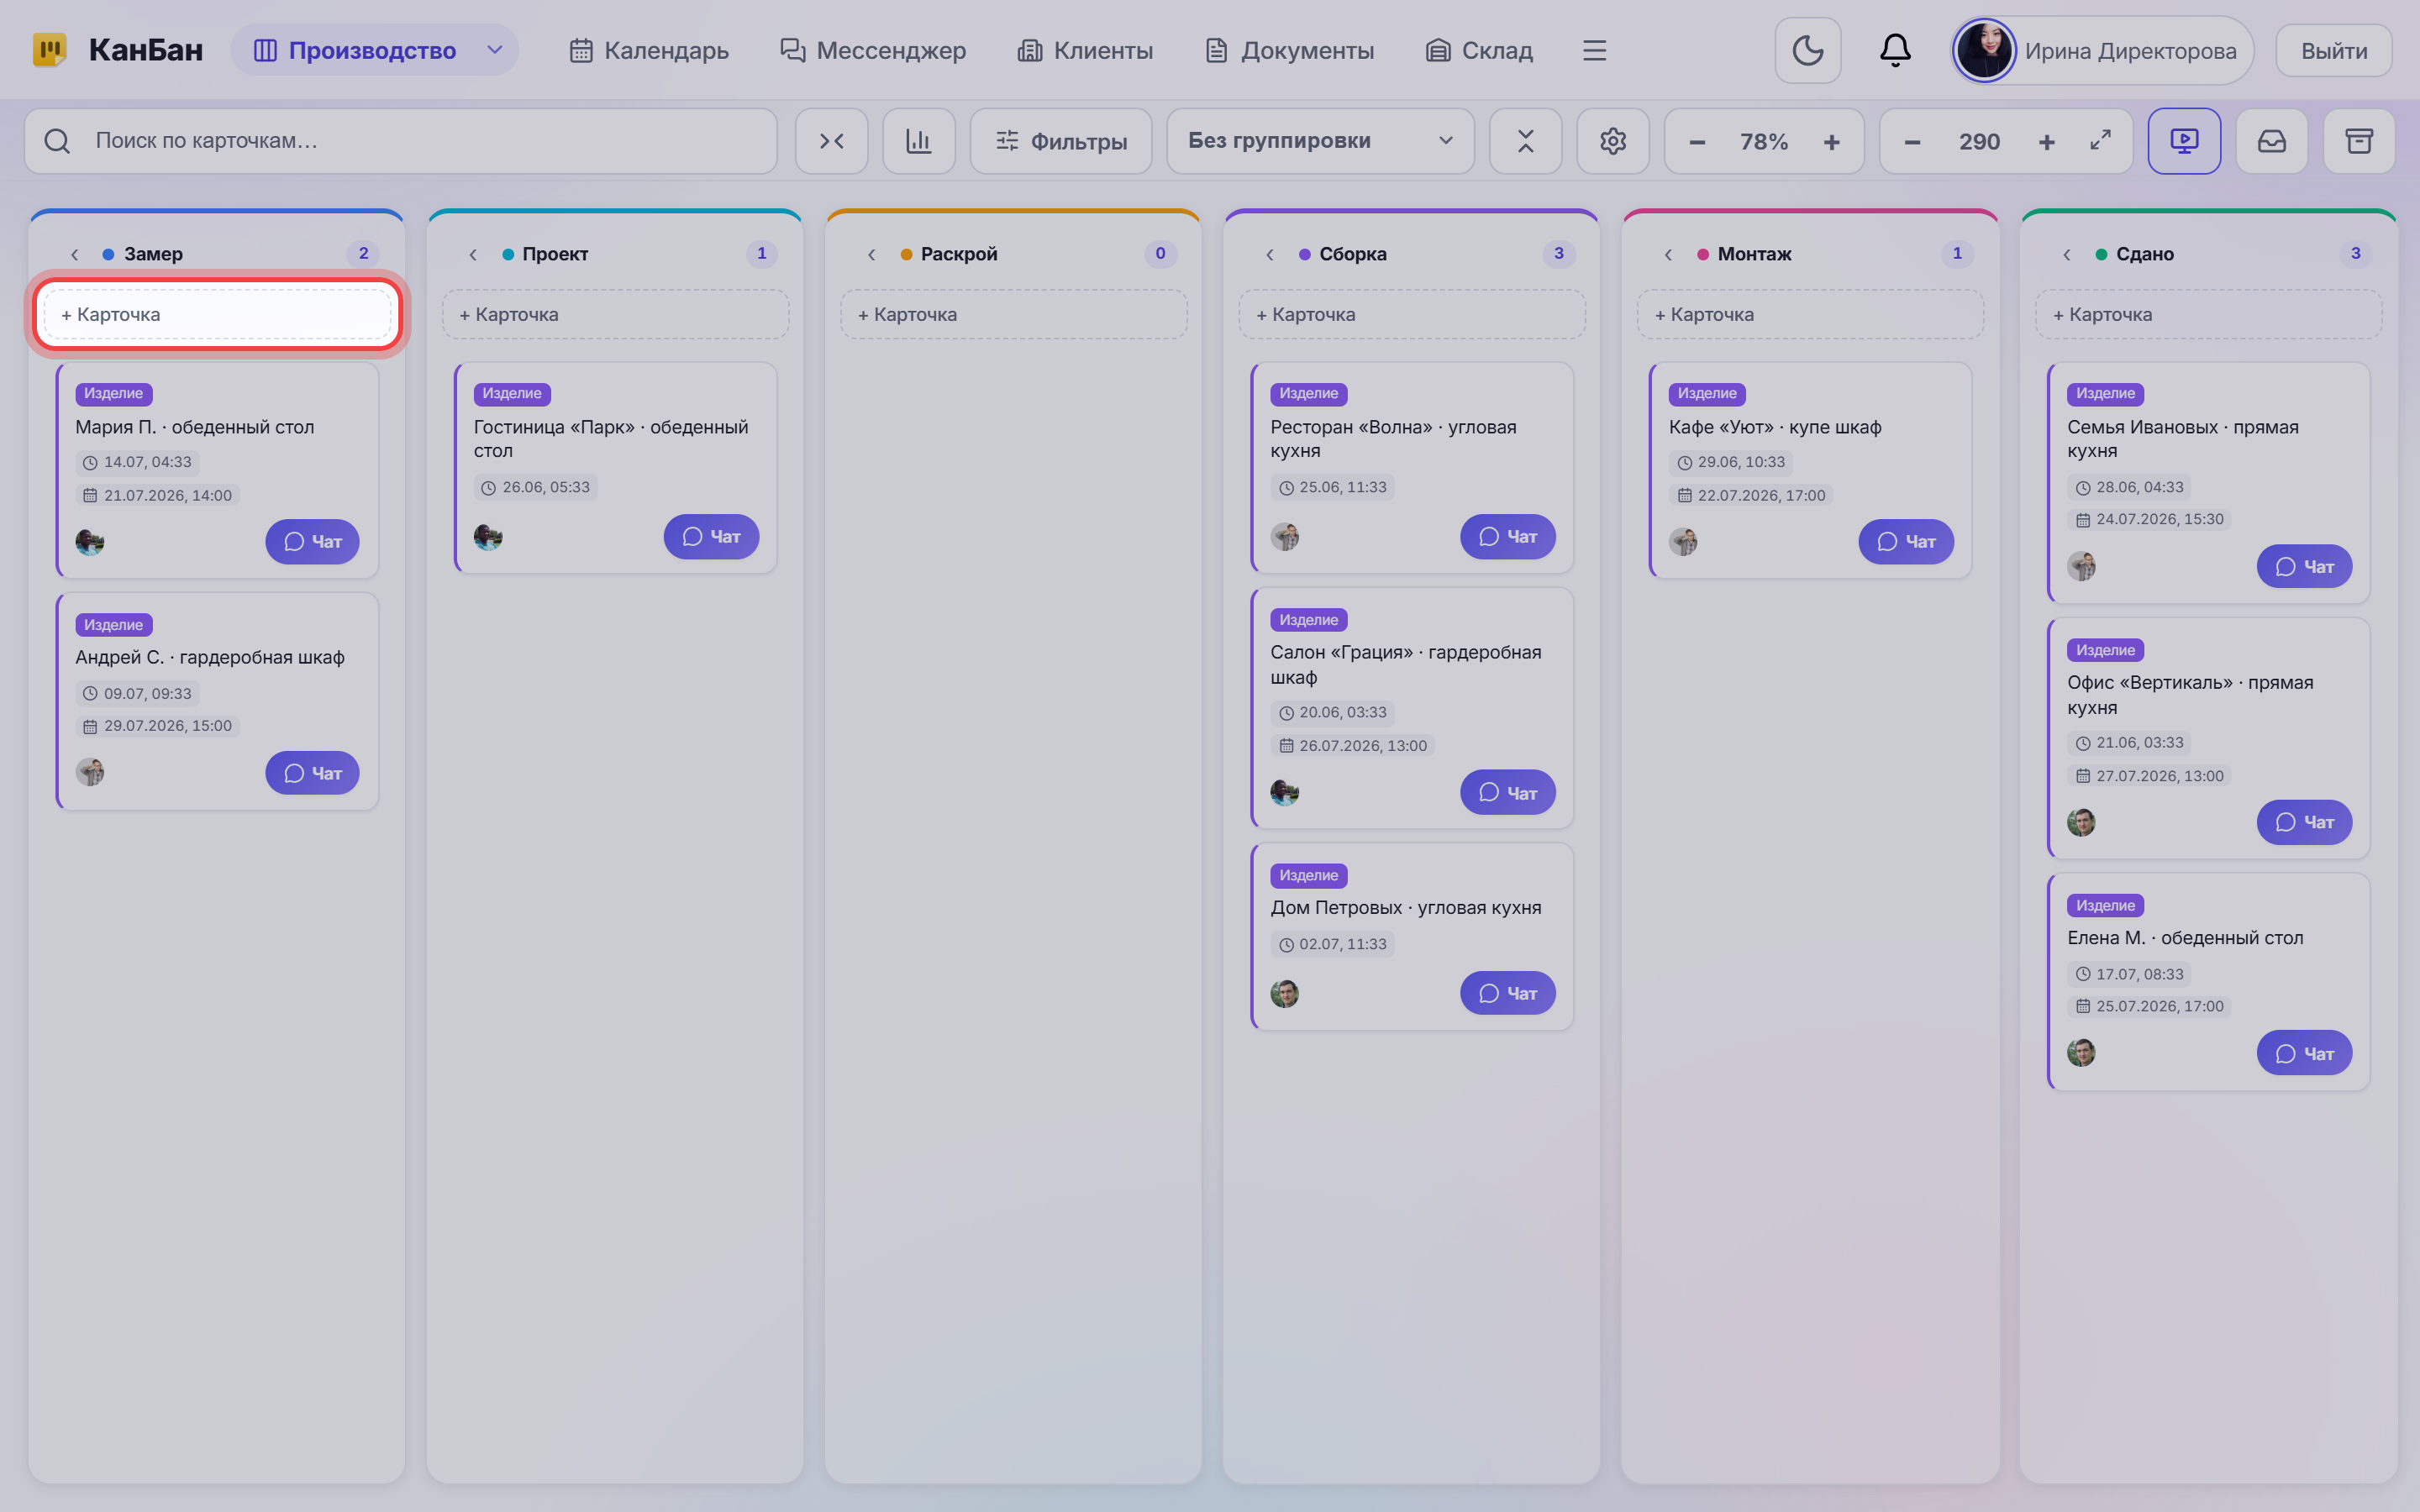Collapse the Раскрой column chevron
The image size is (2420, 1512).
click(871, 254)
